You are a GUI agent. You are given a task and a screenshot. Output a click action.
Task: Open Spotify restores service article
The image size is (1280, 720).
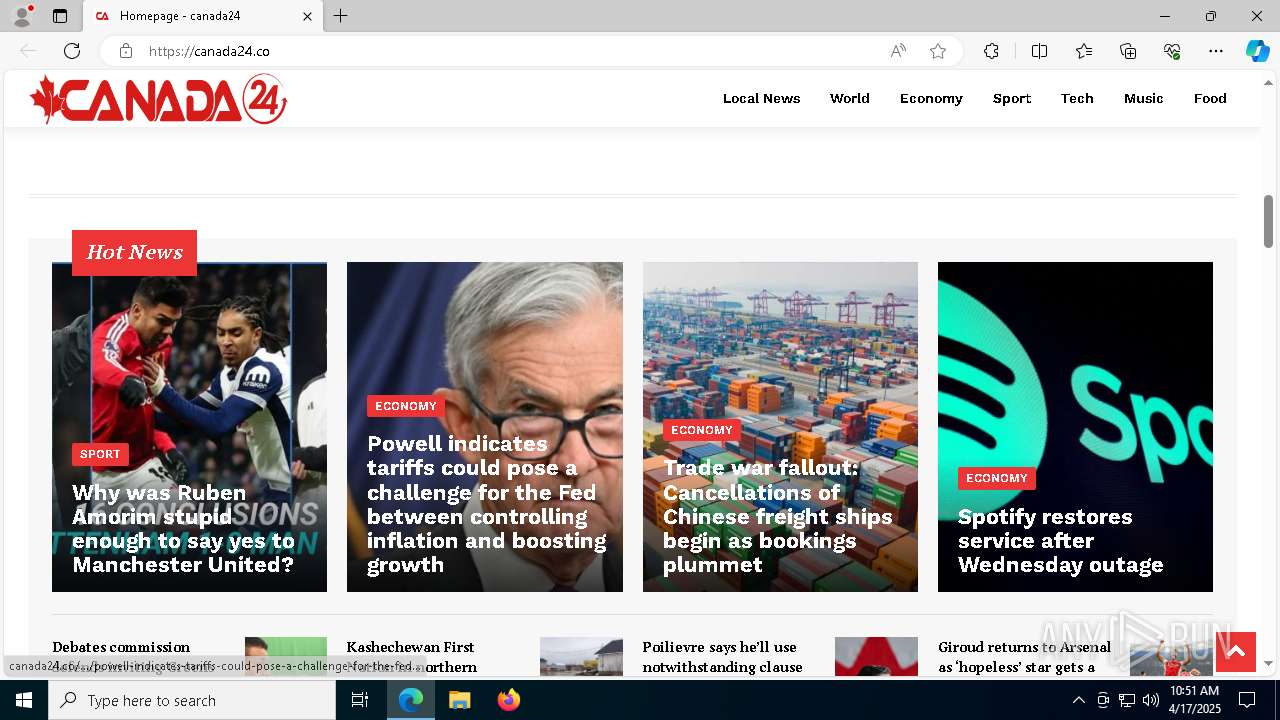point(1060,541)
